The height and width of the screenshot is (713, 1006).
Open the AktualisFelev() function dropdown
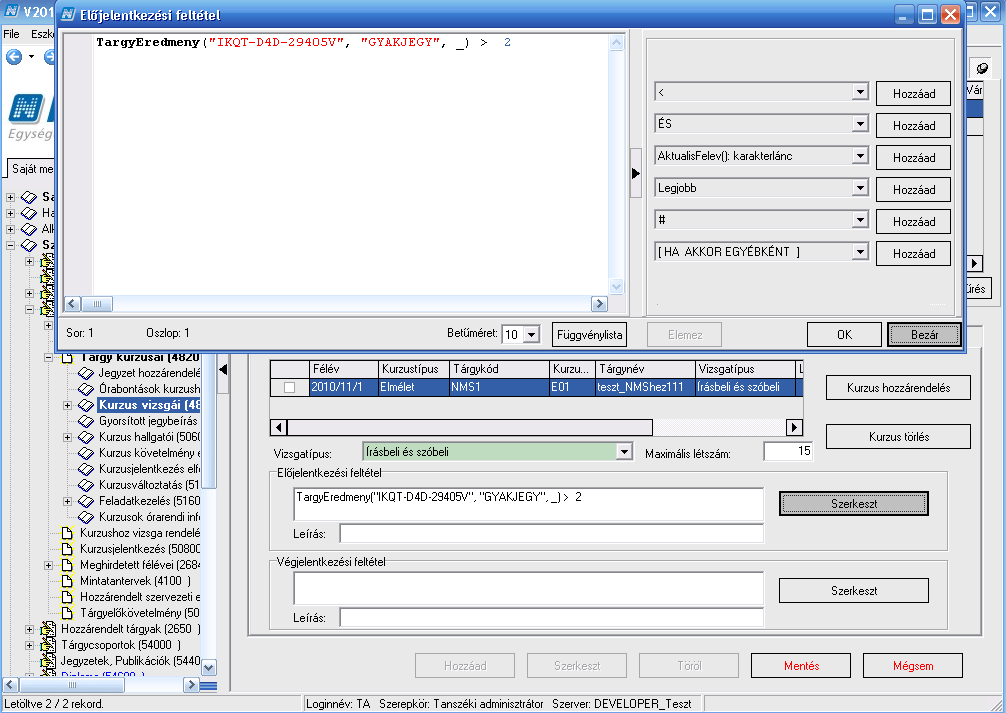click(860, 156)
